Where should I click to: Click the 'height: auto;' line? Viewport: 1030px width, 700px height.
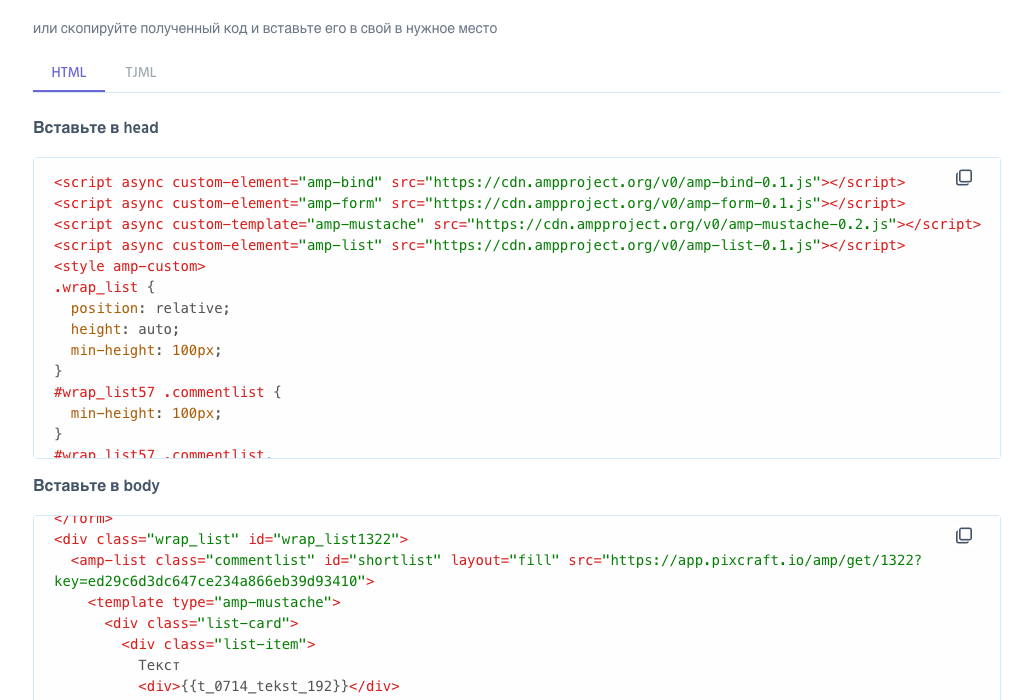[x=125, y=330]
